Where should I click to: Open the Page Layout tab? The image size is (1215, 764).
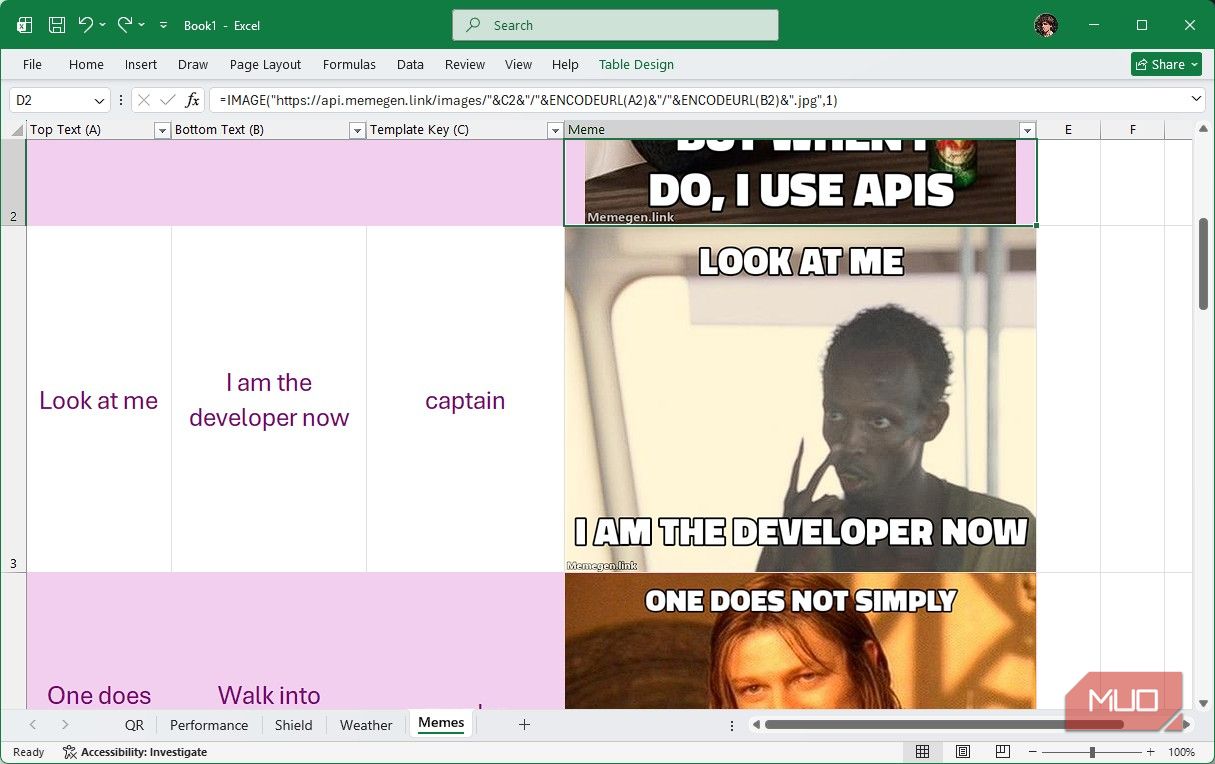[x=265, y=64]
